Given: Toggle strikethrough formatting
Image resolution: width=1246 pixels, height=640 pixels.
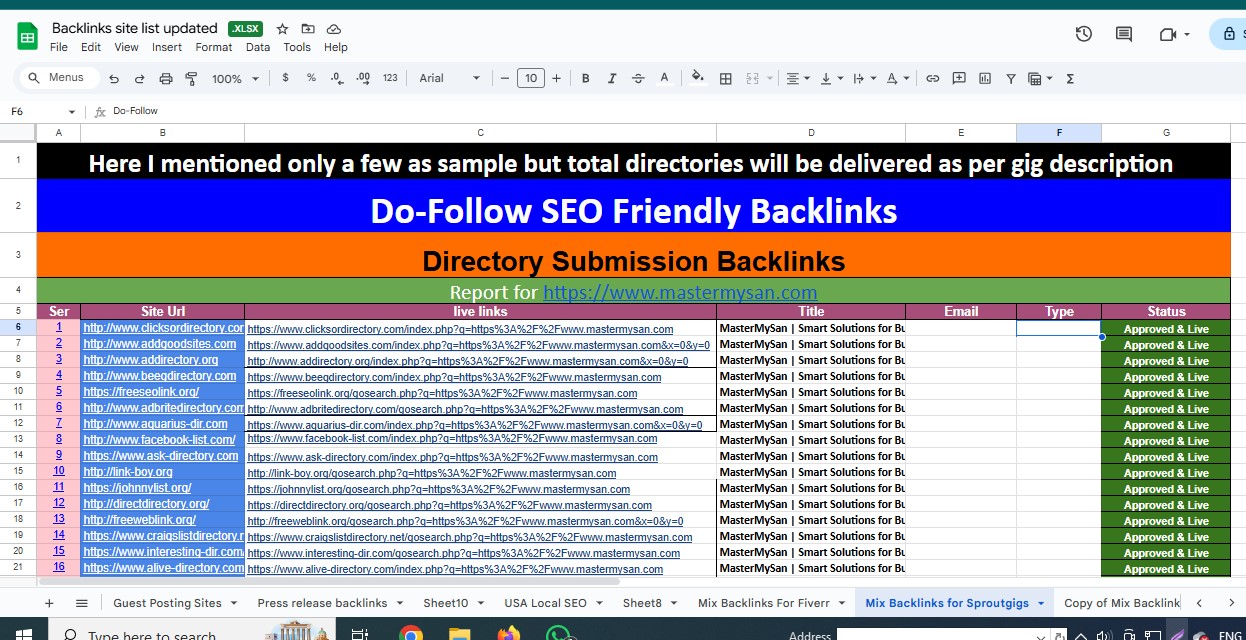Looking at the screenshot, I should pos(638,78).
